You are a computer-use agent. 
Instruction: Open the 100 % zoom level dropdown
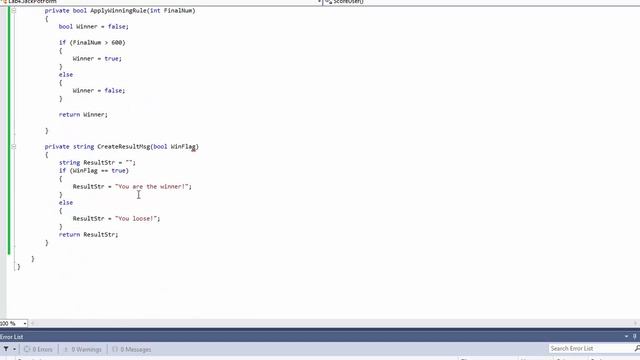click(24, 324)
